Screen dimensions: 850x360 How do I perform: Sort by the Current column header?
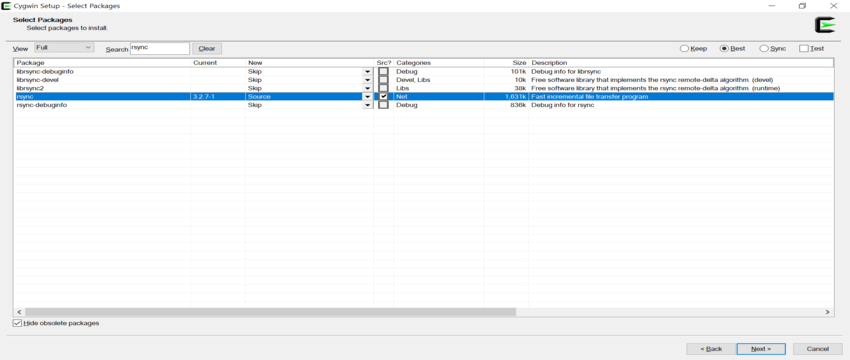(x=218, y=63)
